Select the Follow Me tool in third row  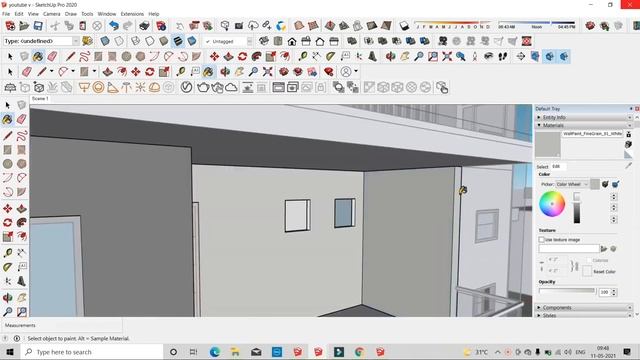tap(256, 56)
